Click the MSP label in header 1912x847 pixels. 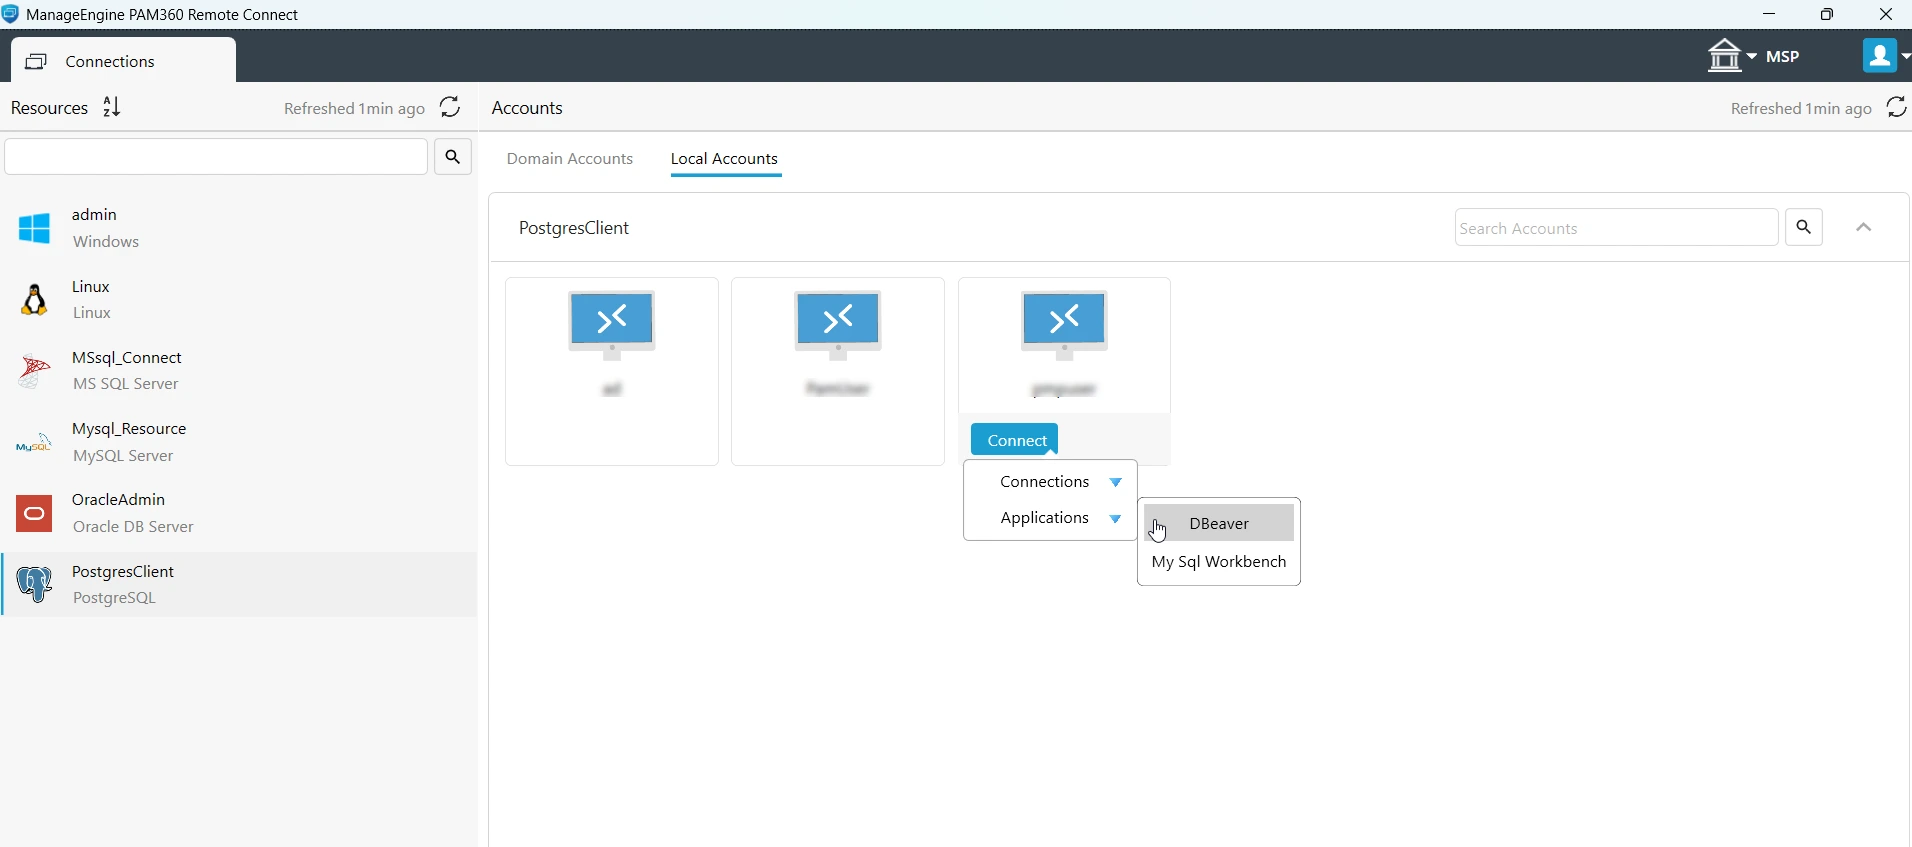tap(1783, 57)
